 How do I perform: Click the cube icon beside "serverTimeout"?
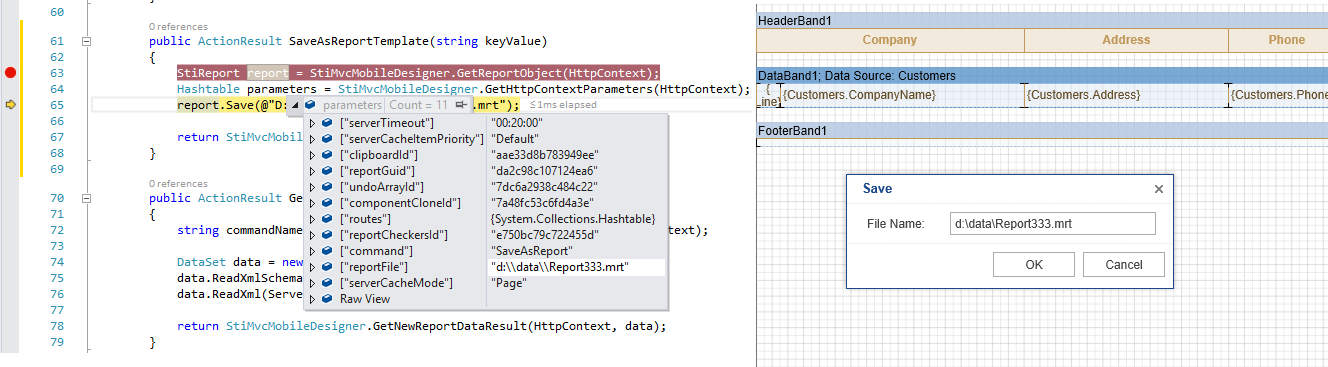point(328,122)
